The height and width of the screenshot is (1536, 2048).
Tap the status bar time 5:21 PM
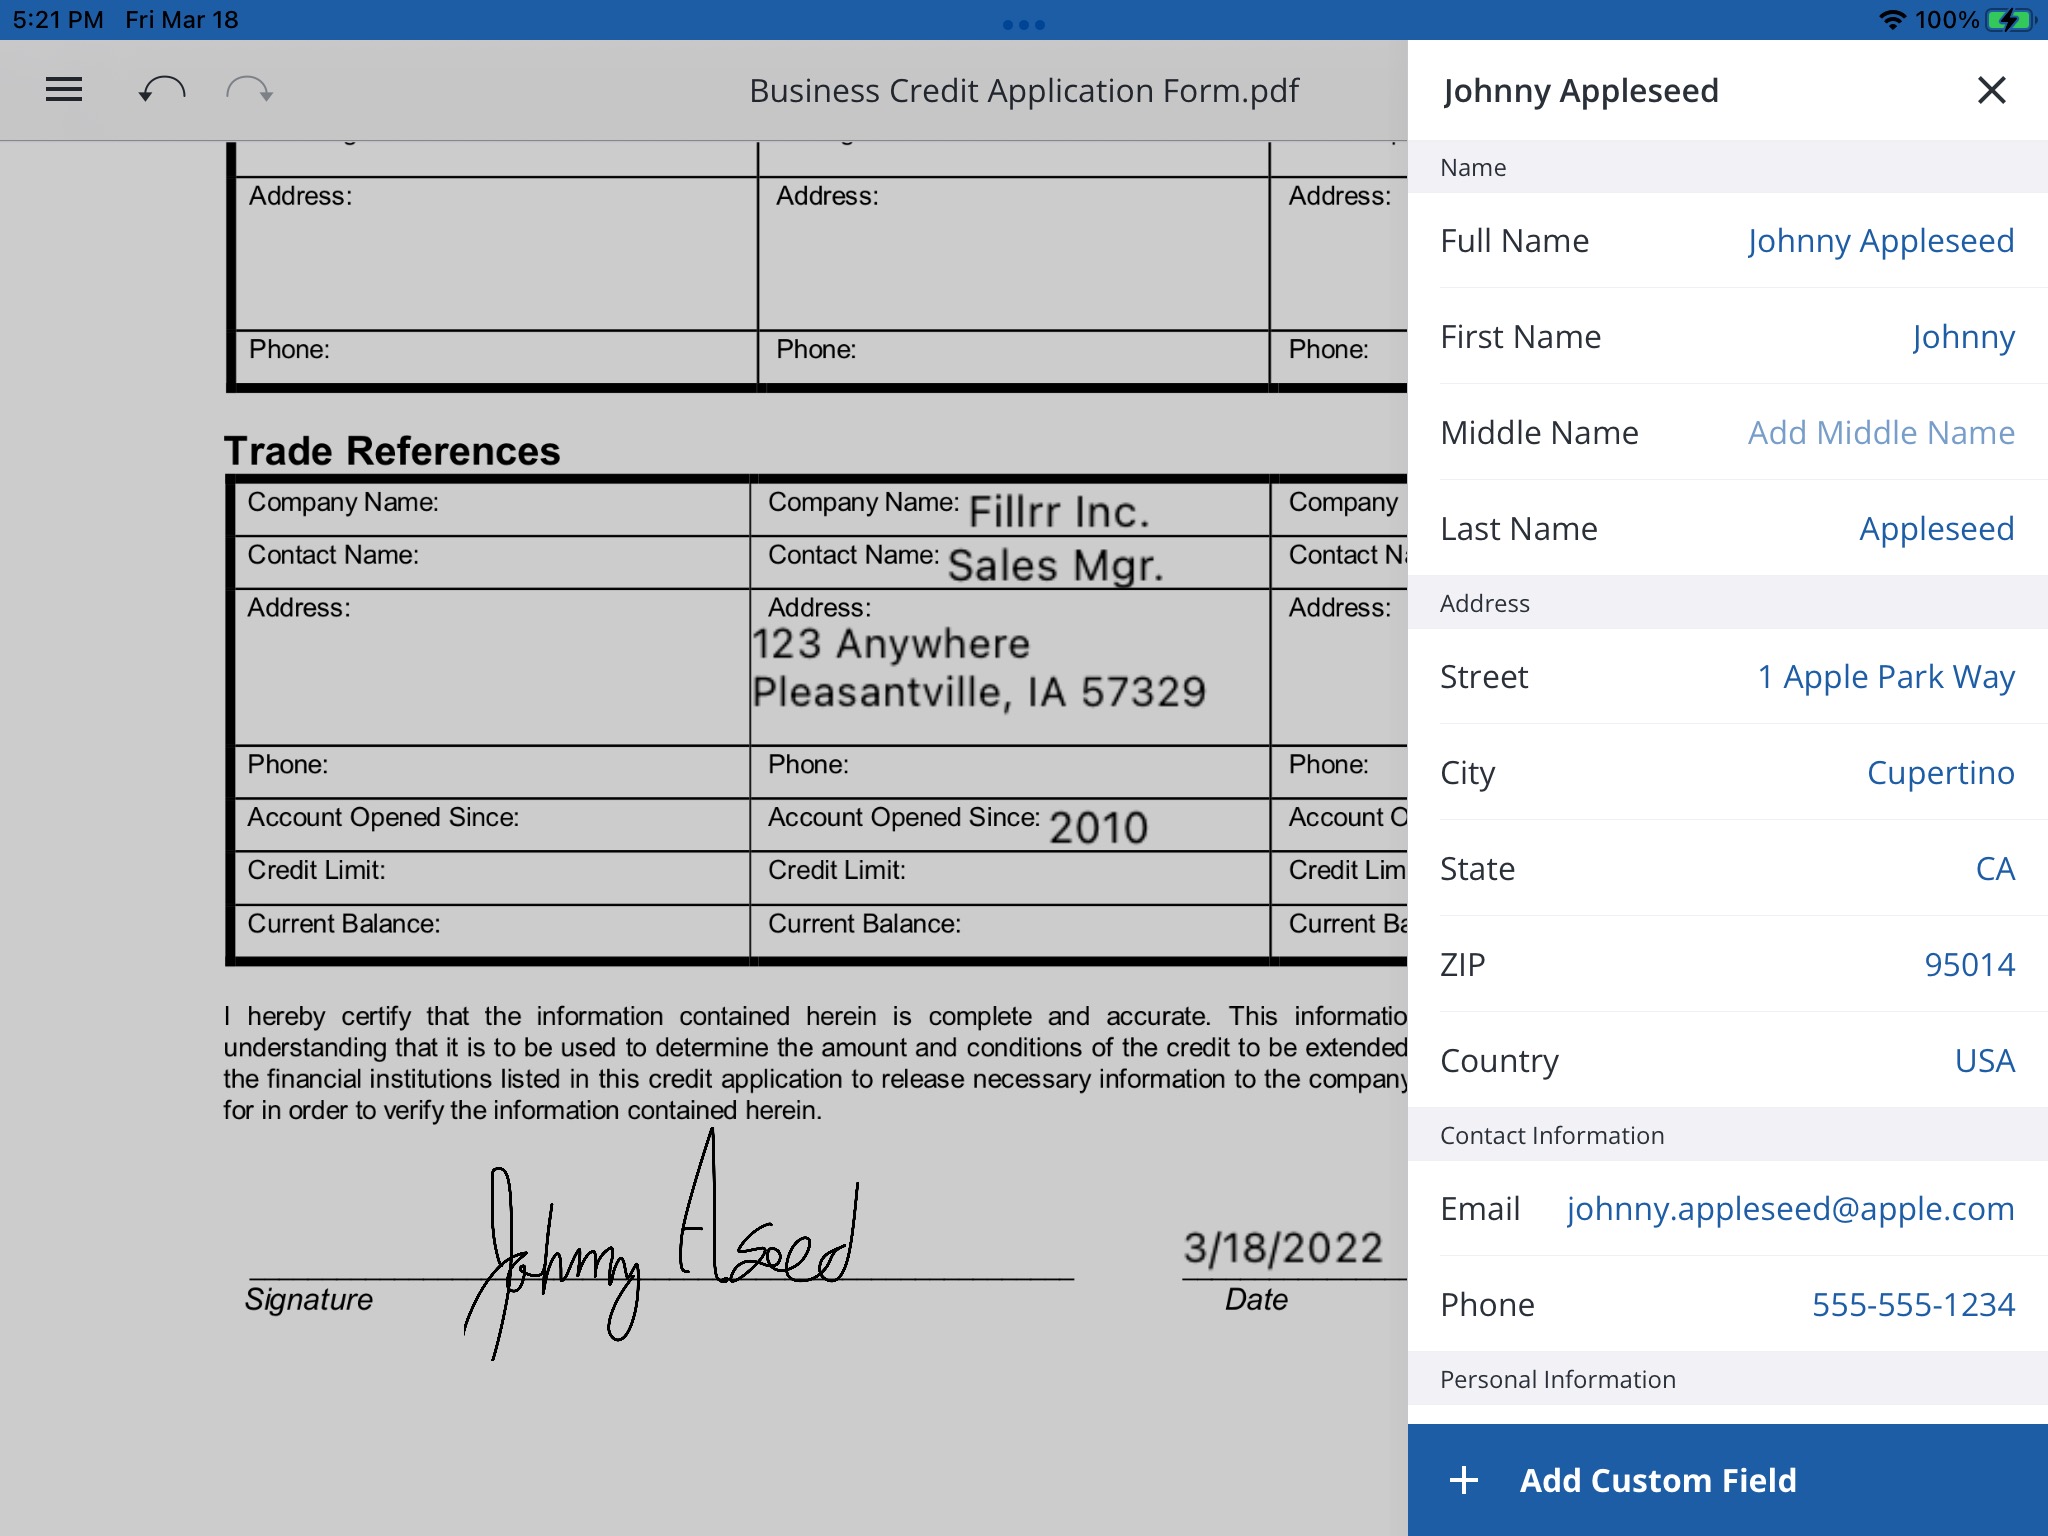coord(58,20)
